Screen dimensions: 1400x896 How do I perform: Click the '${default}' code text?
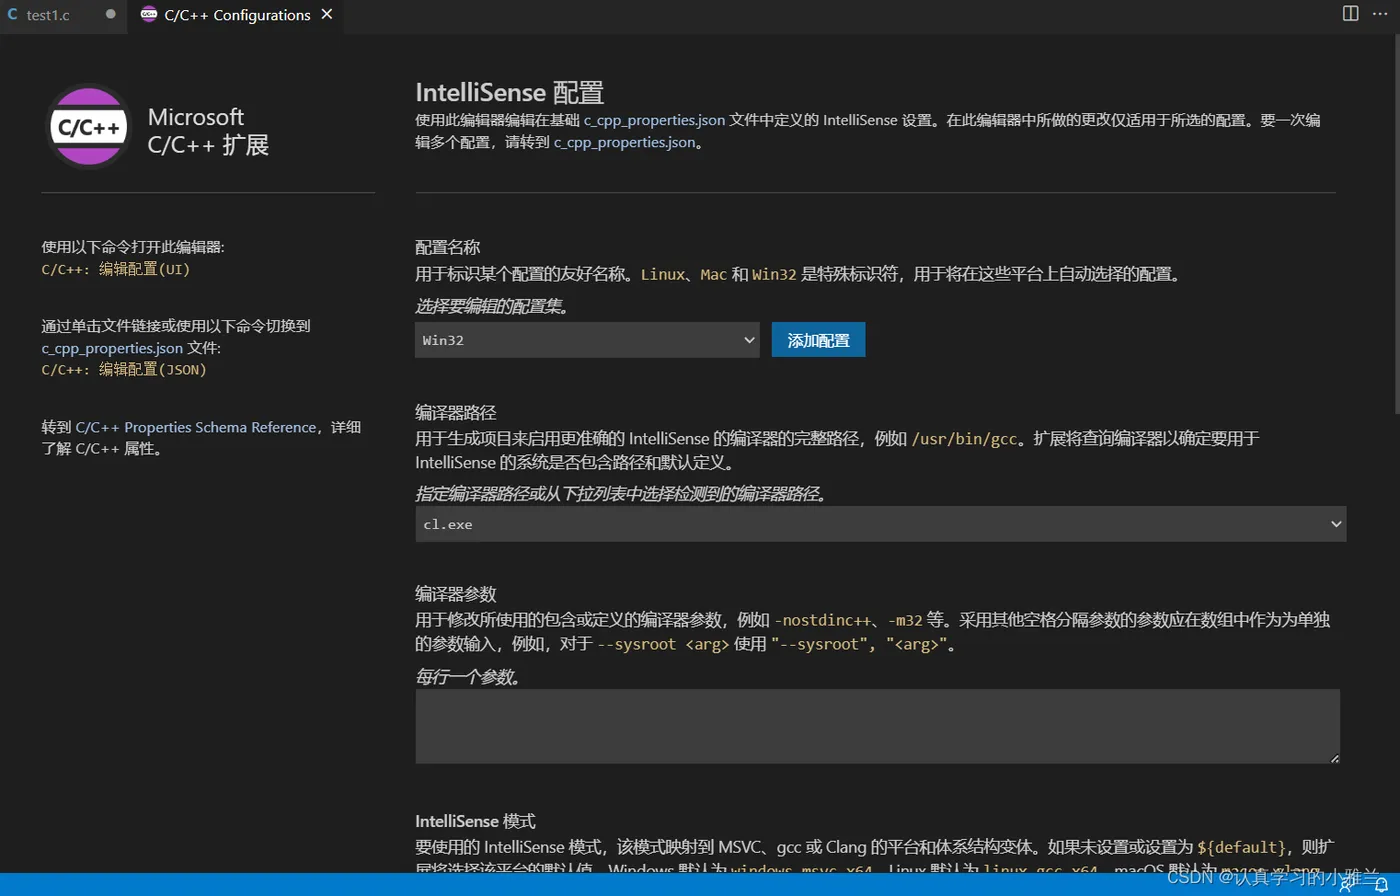[x=1241, y=847]
